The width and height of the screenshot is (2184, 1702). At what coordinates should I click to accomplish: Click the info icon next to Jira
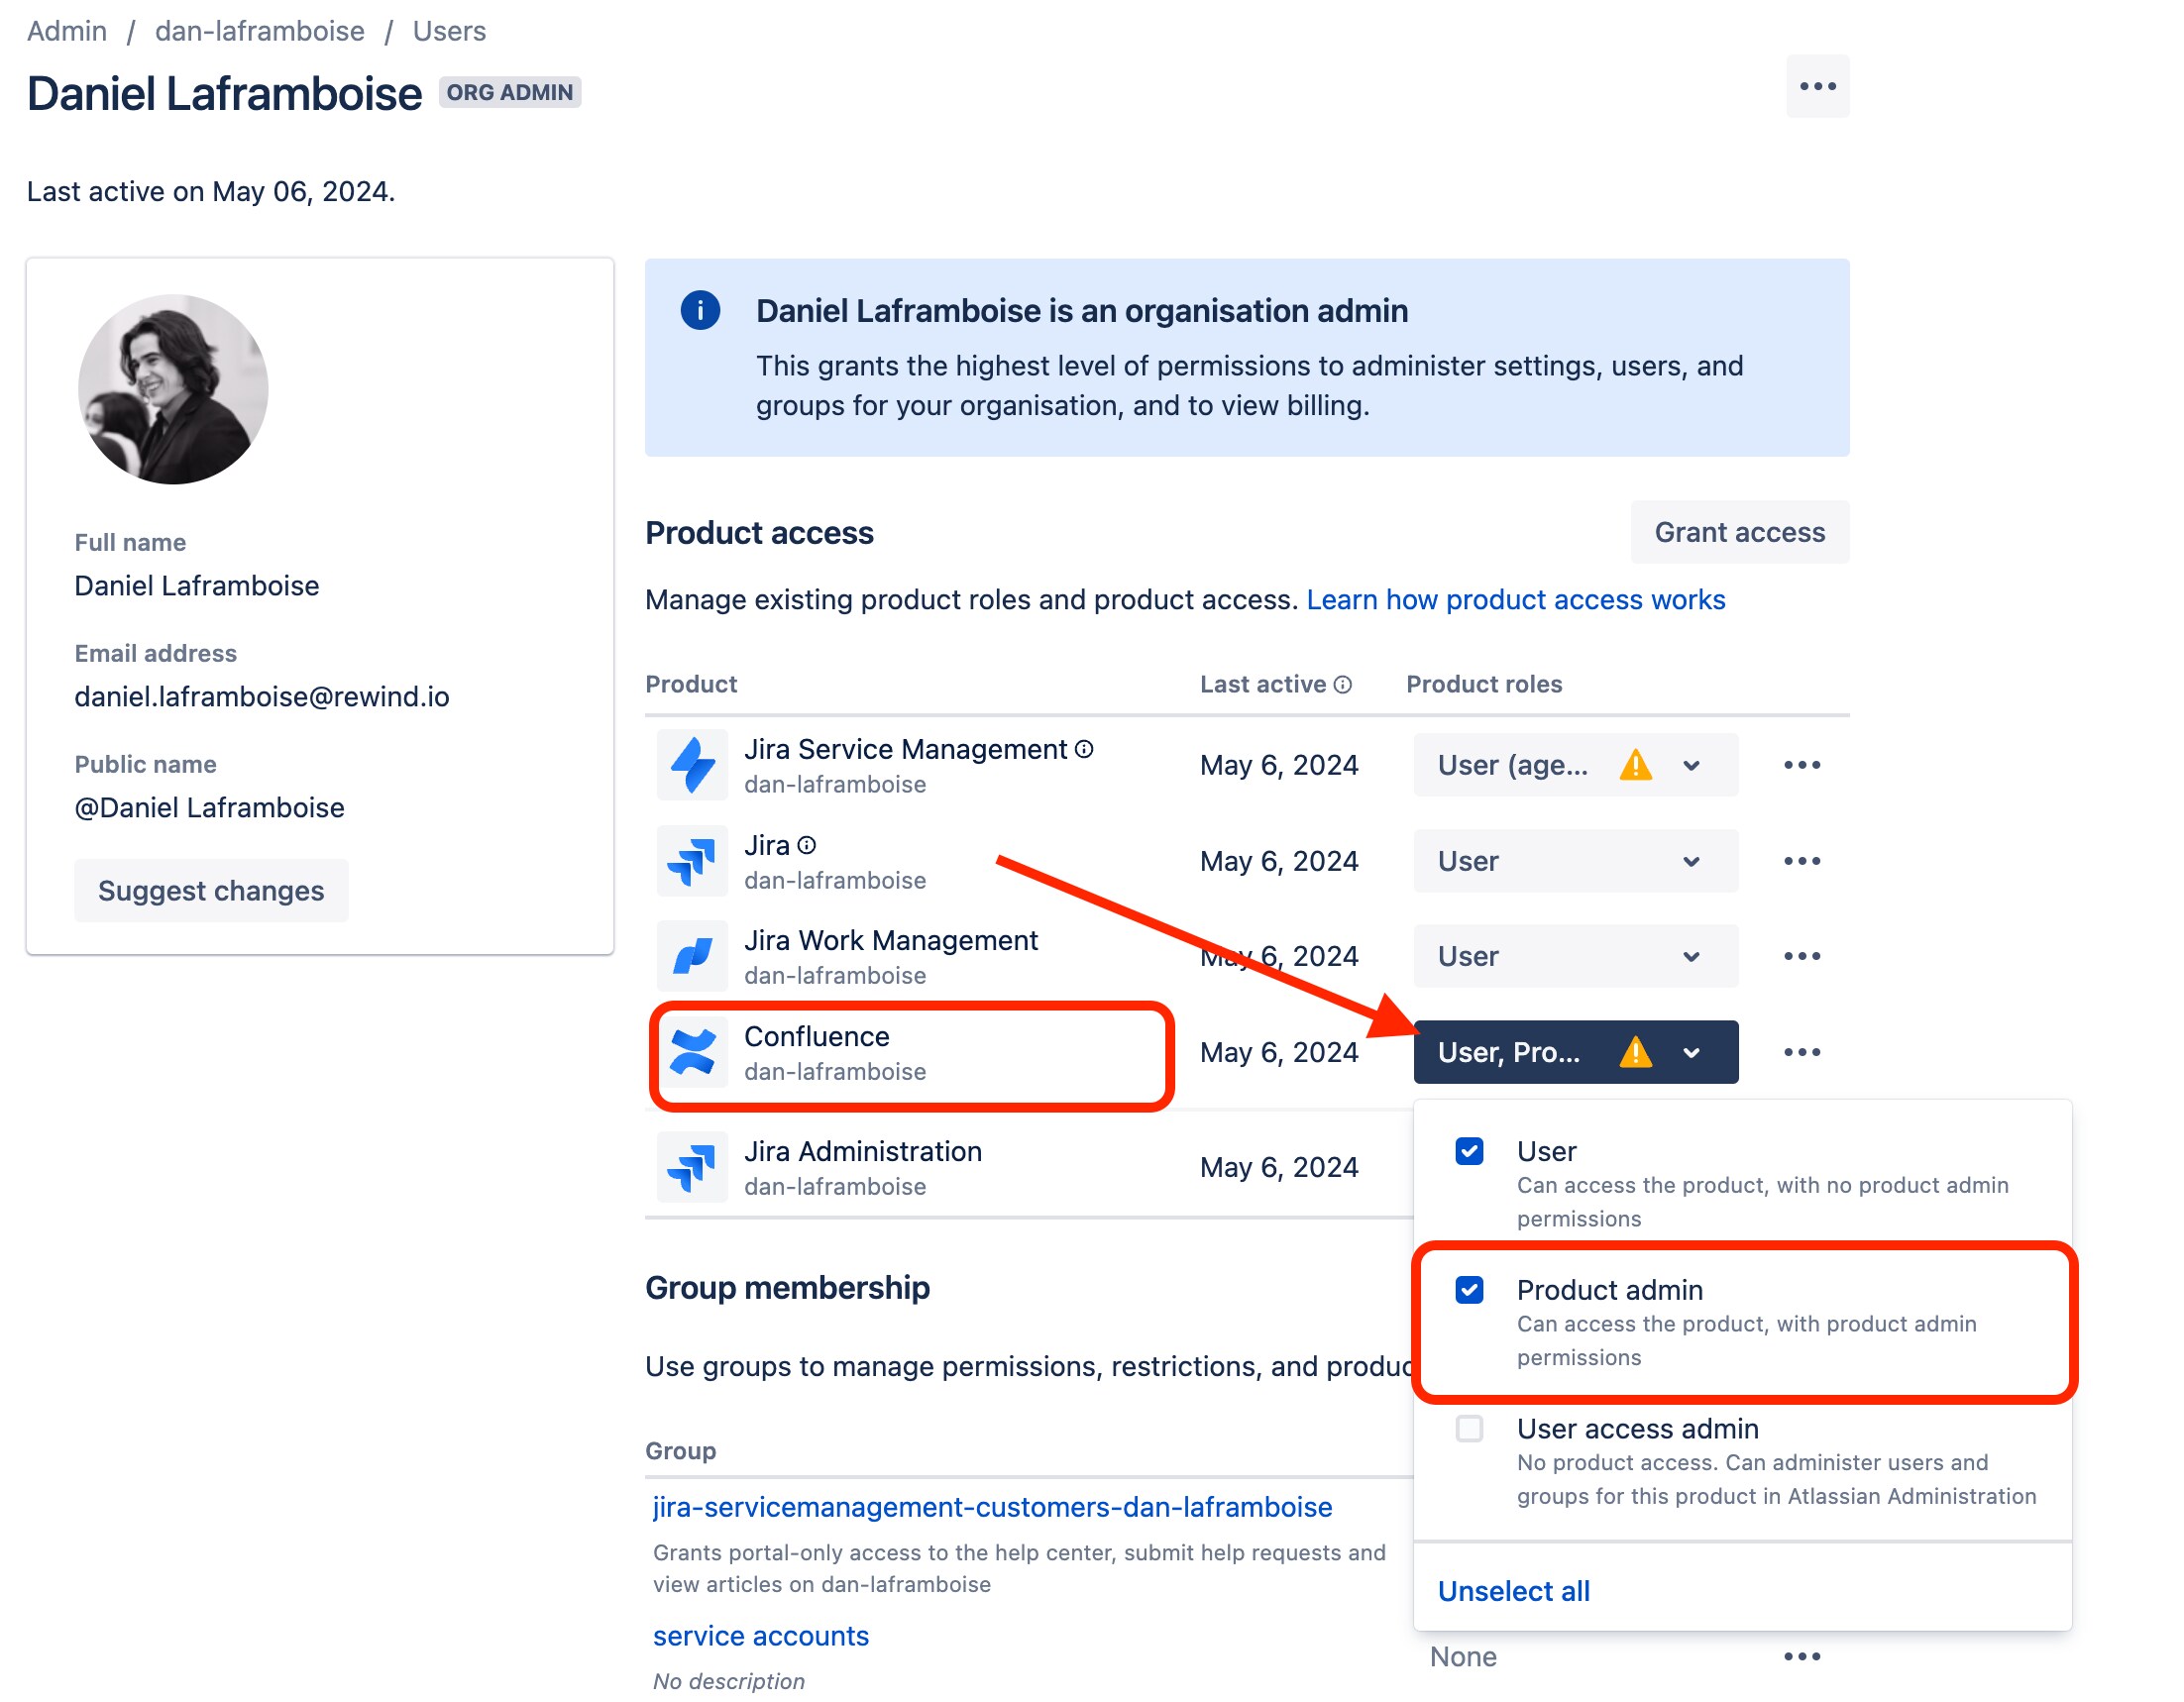[x=807, y=846]
